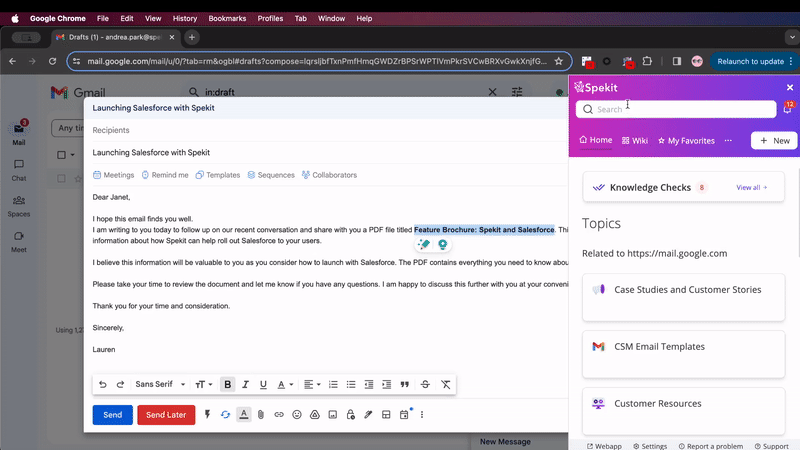Undo last edit in compose toolbar

103,384
